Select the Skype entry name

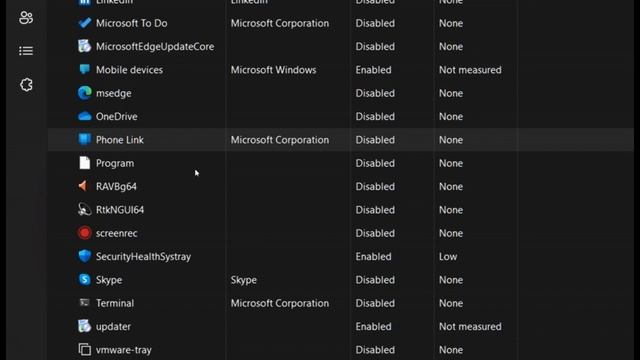click(x=109, y=280)
